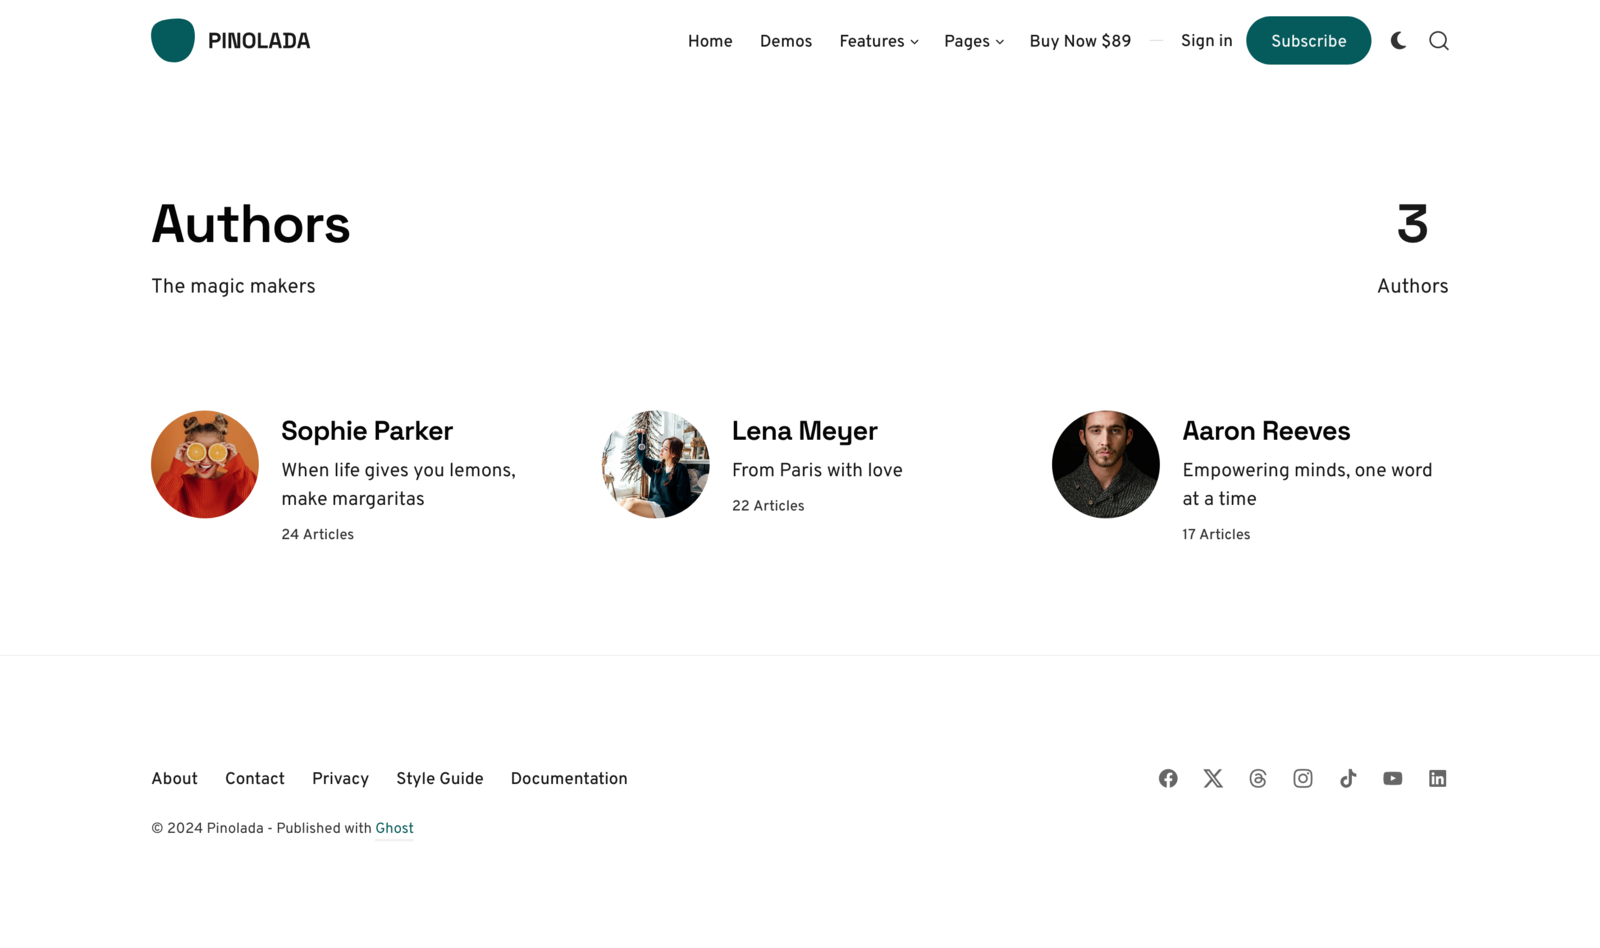The image size is (1600, 948).
Task: Follow the Ghost link in footer
Action: coord(394,828)
